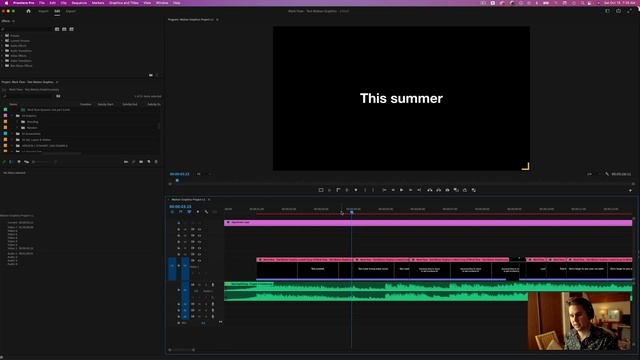Image resolution: width=640 pixels, height=360 pixels.
Task: Click the Lift button in Program Monitor
Action: pyautogui.click(x=430, y=190)
